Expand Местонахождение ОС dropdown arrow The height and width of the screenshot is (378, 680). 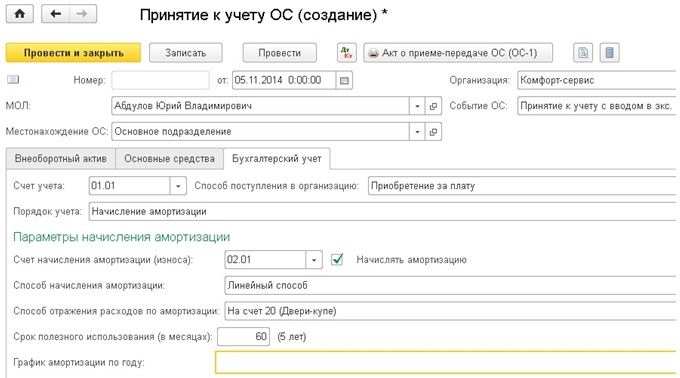pyautogui.click(x=417, y=132)
